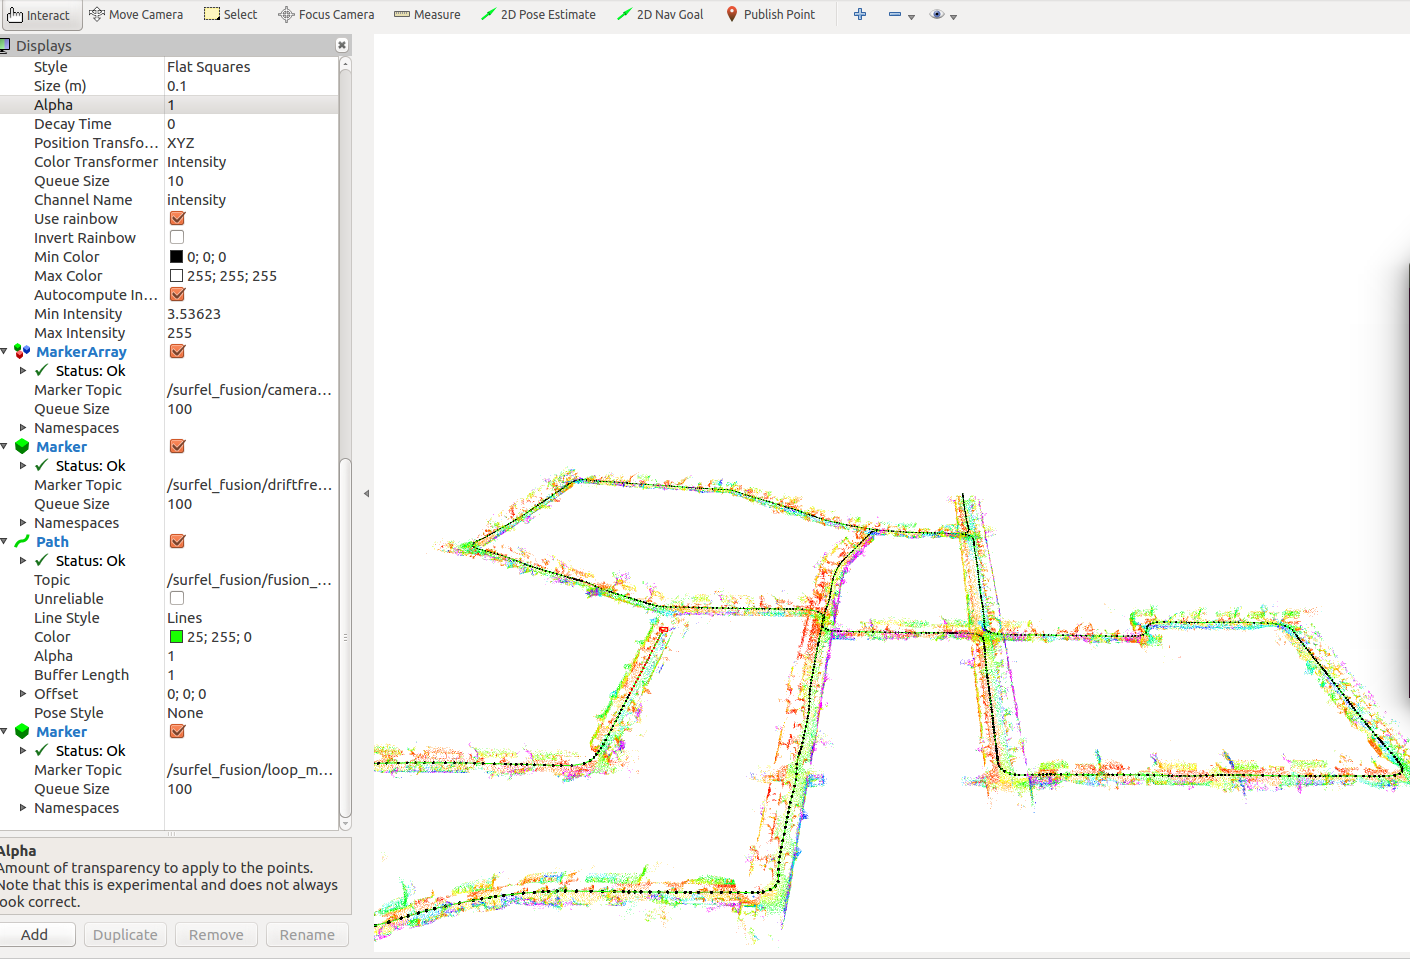Select the 2D Pose Estimate tool

click(x=538, y=14)
